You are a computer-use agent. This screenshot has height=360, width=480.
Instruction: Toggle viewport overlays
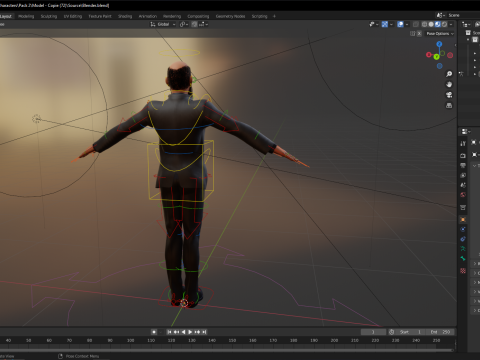click(400, 24)
